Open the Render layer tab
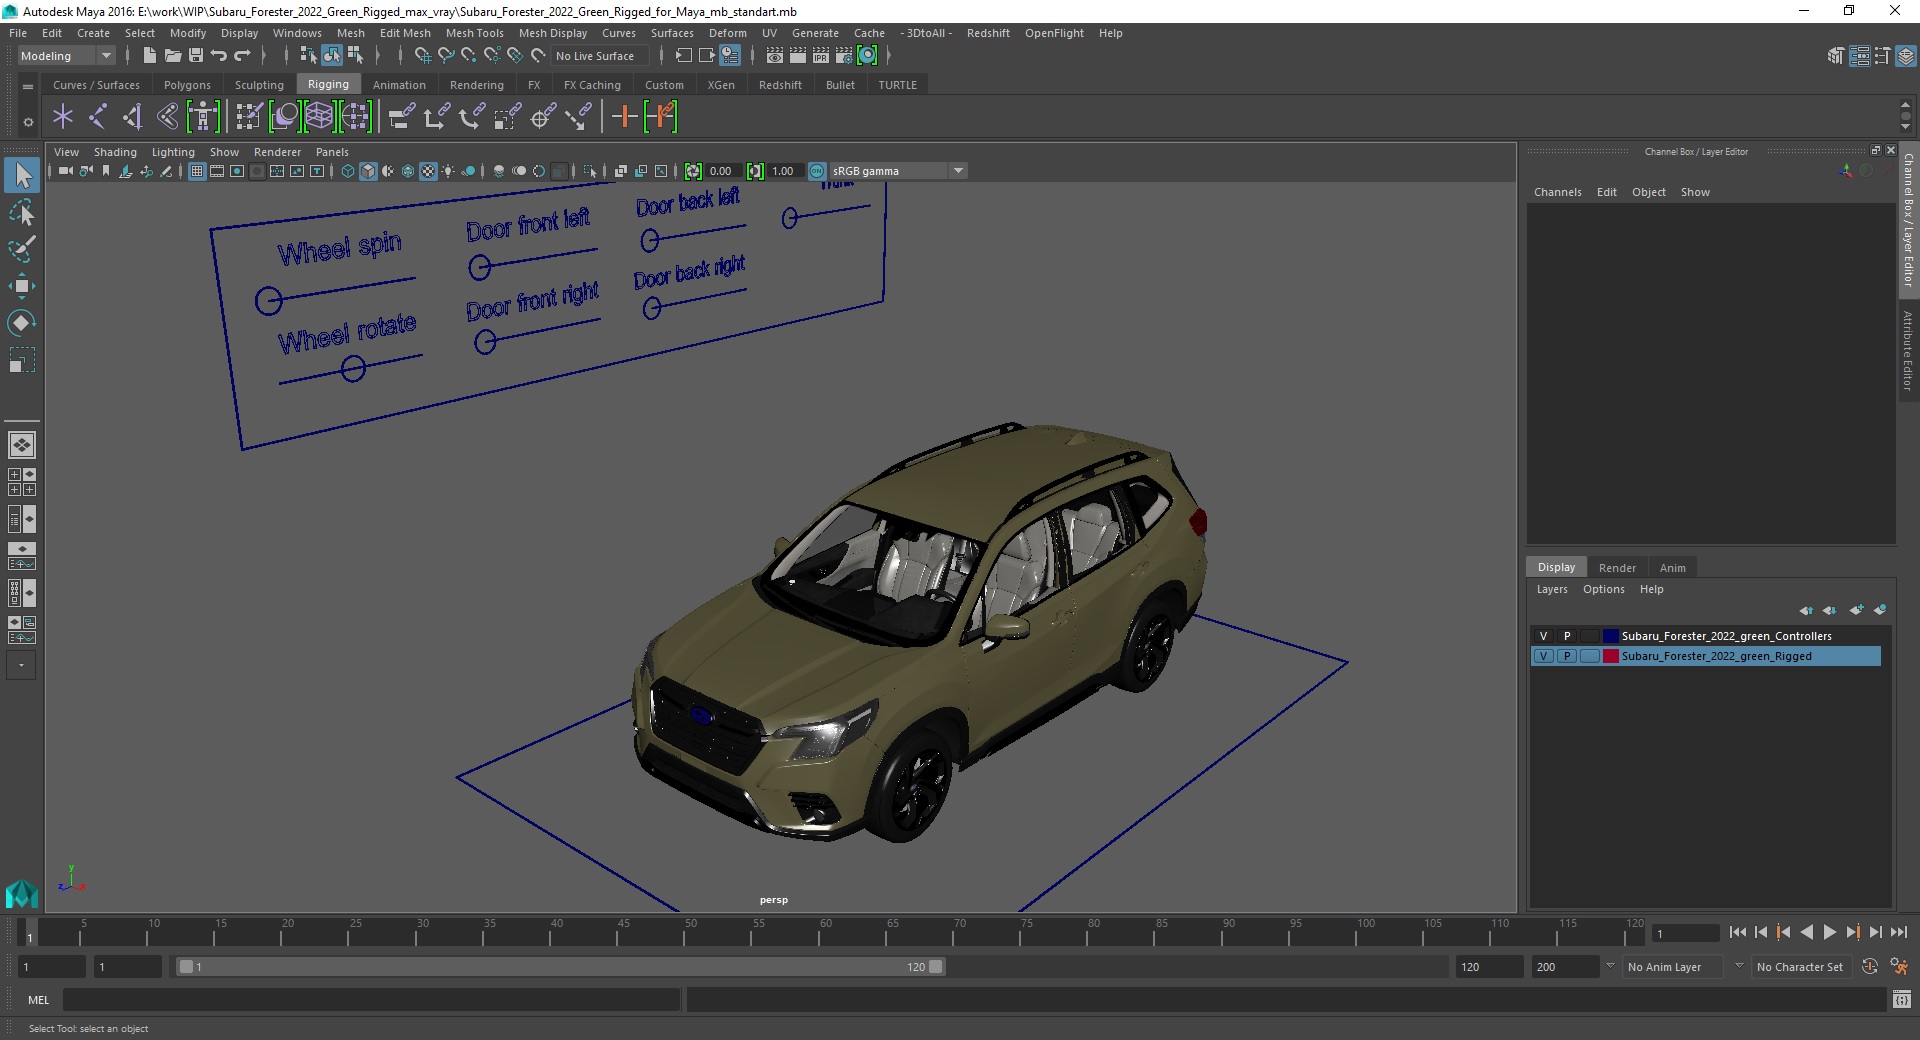Image resolution: width=1920 pixels, height=1040 pixels. click(1617, 567)
